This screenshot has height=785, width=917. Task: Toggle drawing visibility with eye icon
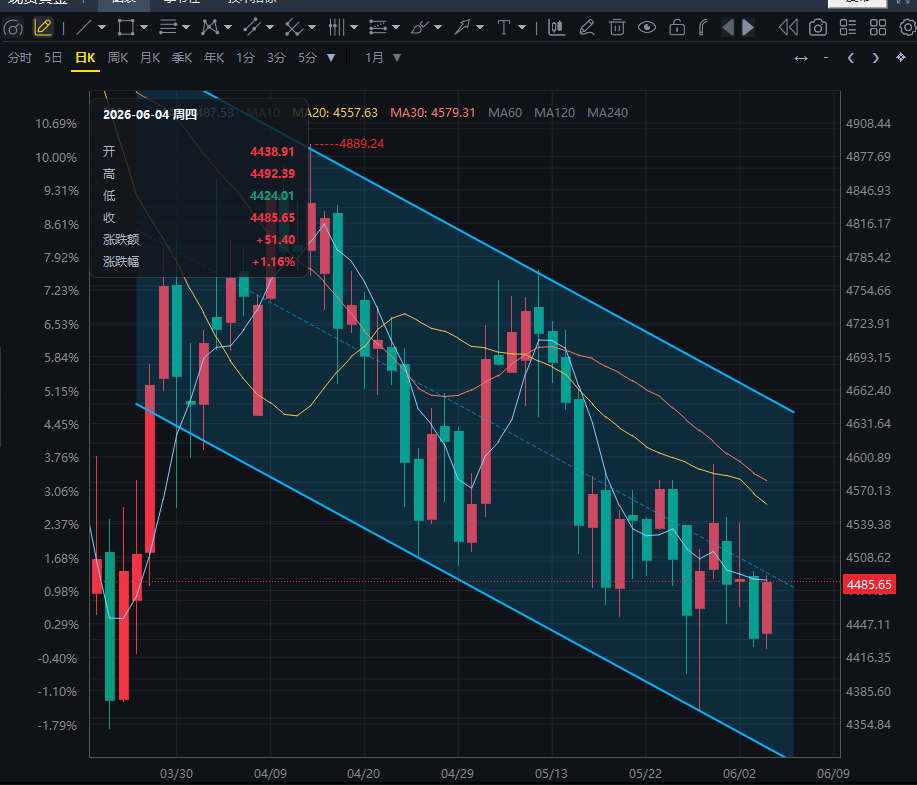(x=647, y=27)
